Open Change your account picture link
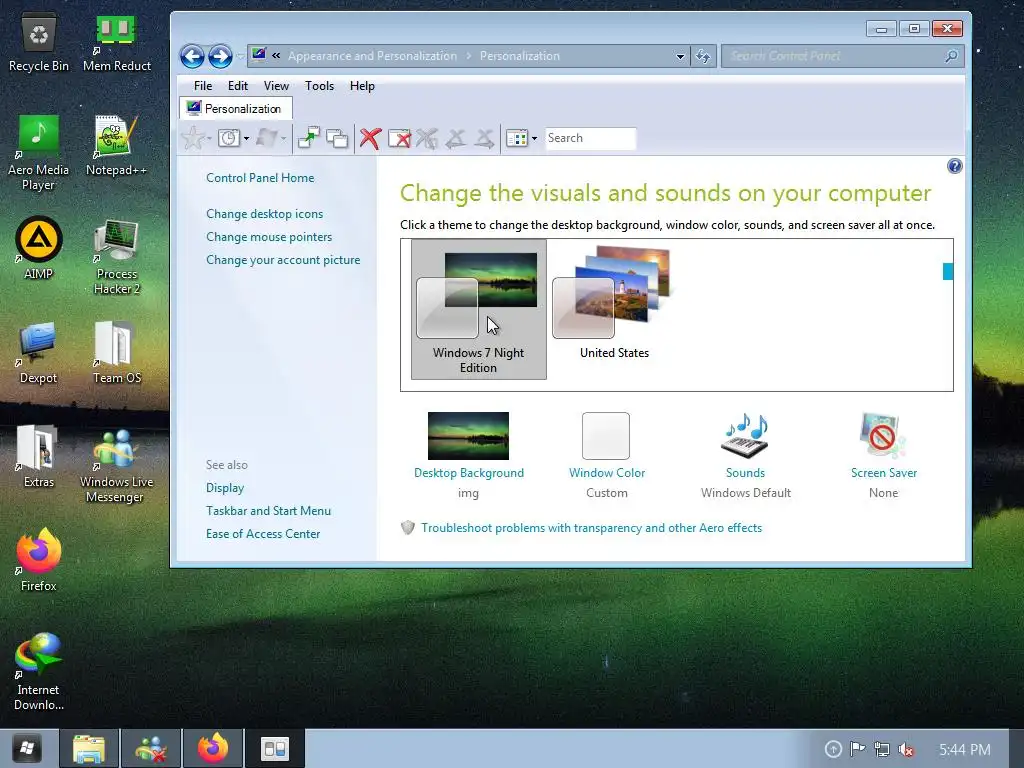 [283, 260]
